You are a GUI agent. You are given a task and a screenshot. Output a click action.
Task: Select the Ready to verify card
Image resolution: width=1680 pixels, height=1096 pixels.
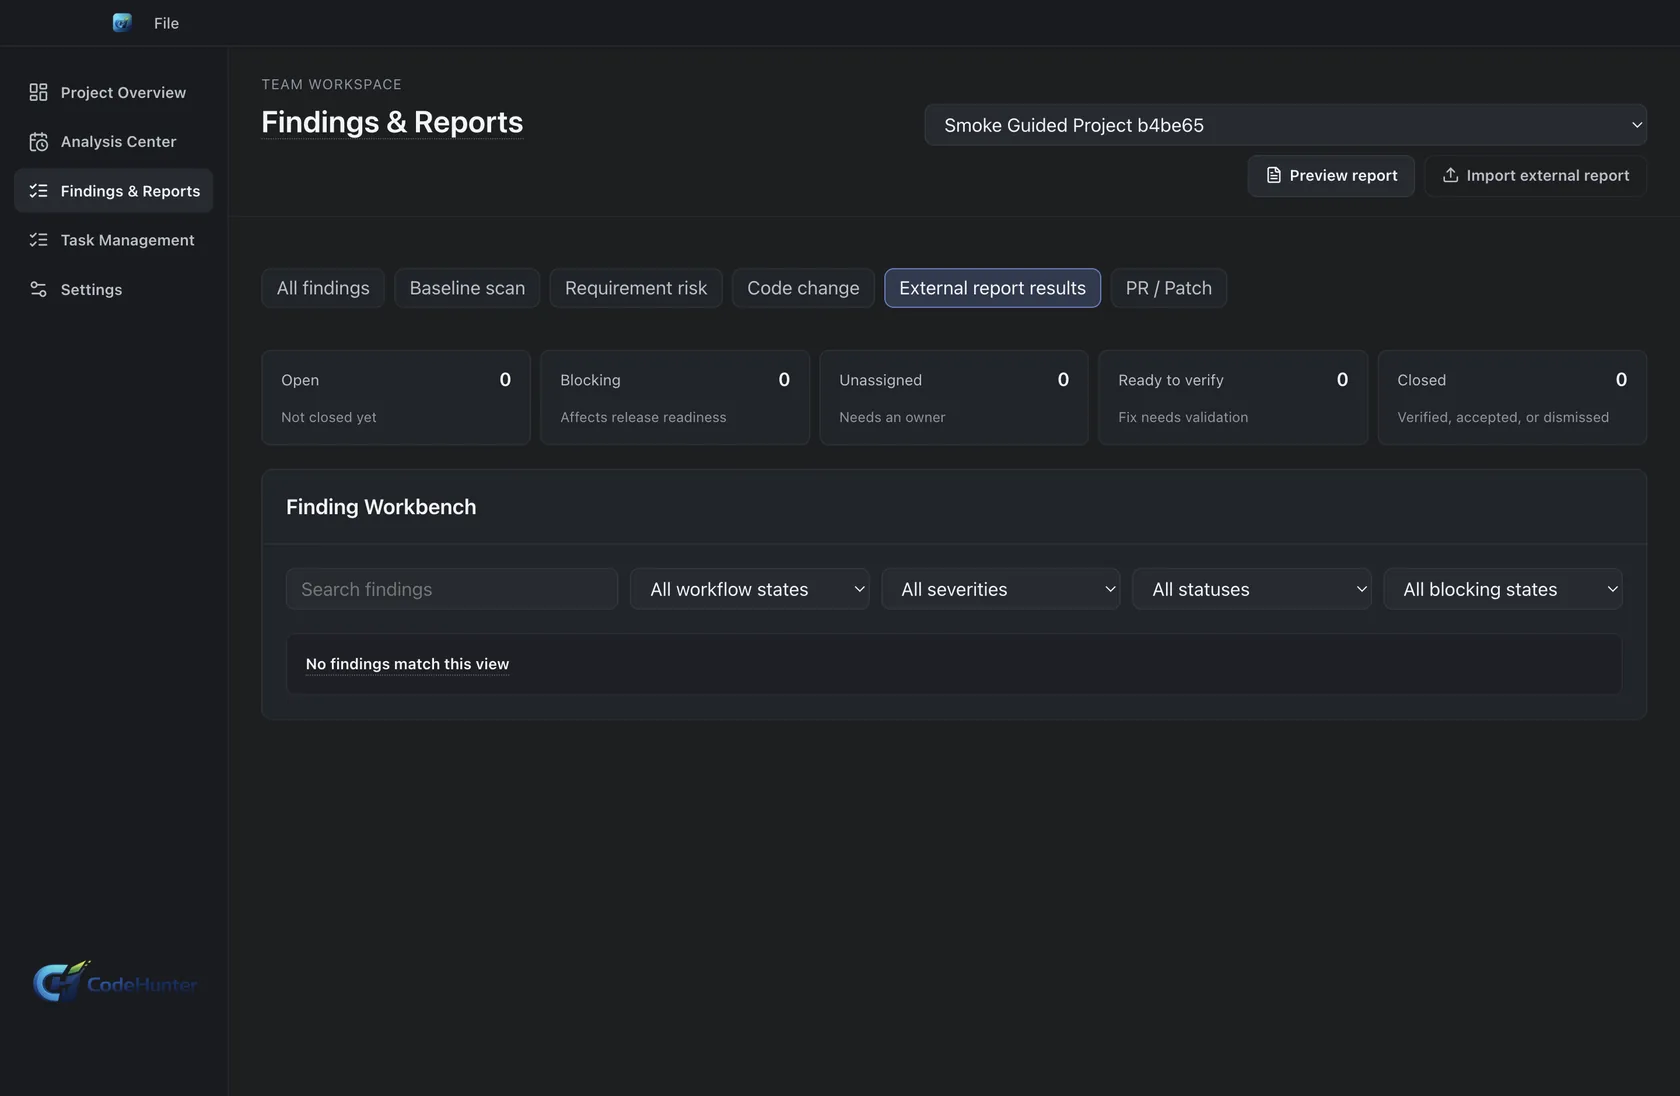pos(1233,397)
